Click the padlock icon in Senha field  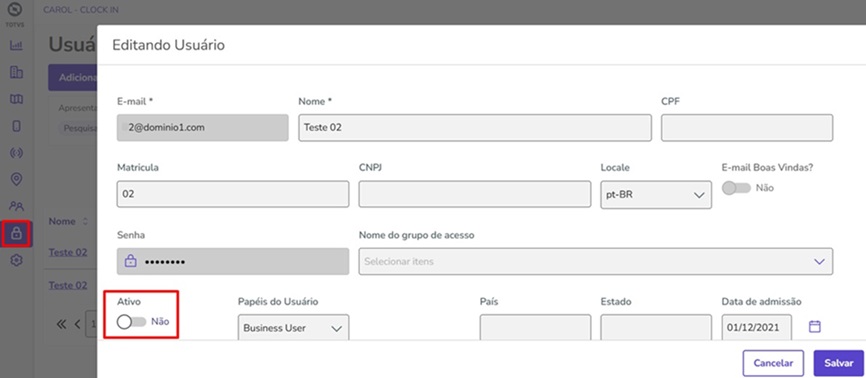point(130,261)
